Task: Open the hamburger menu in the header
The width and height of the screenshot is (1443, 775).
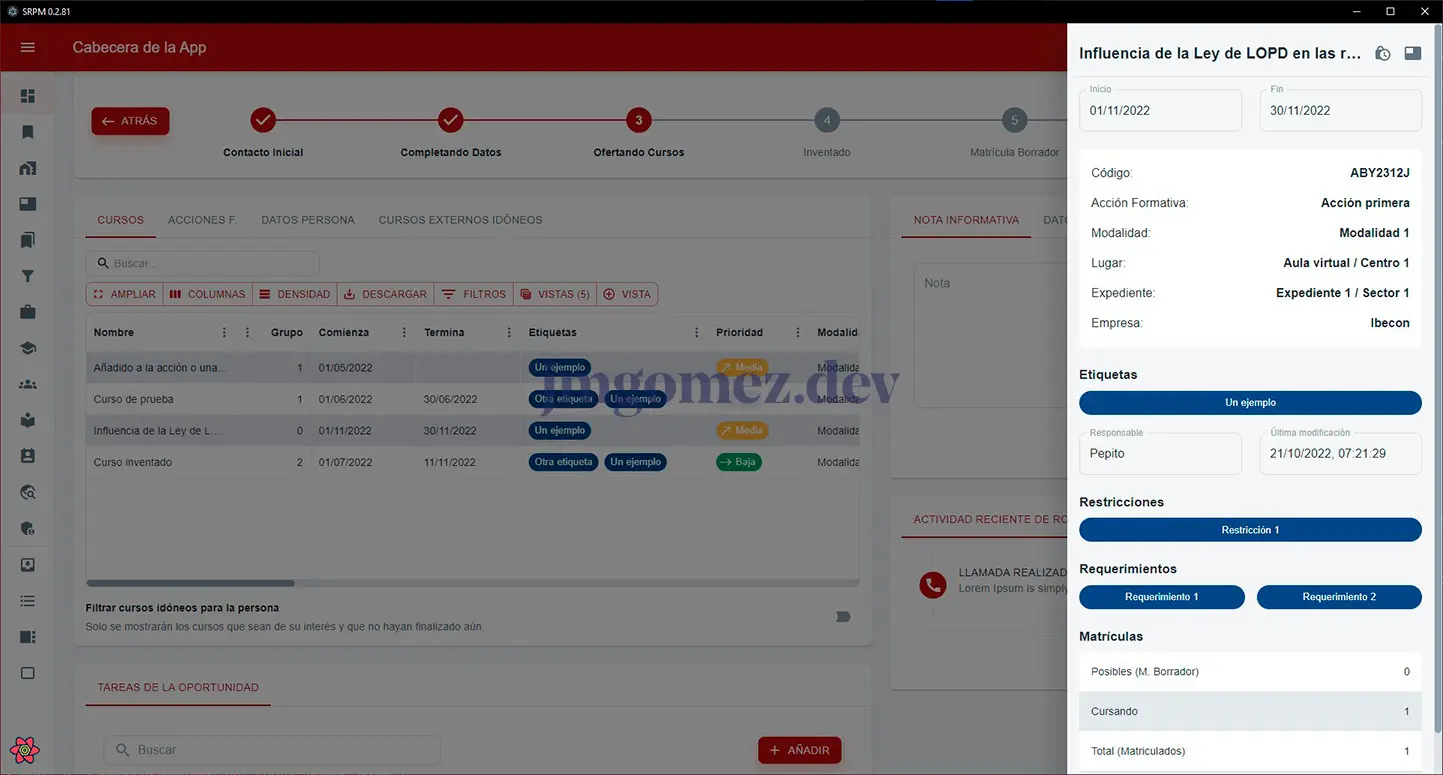Action: coord(28,48)
